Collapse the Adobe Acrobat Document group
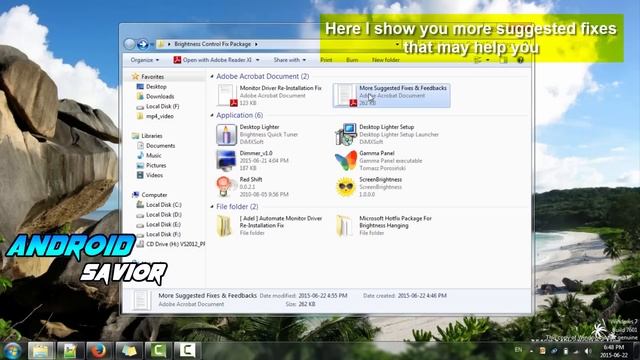 pyautogui.click(x=212, y=76)
